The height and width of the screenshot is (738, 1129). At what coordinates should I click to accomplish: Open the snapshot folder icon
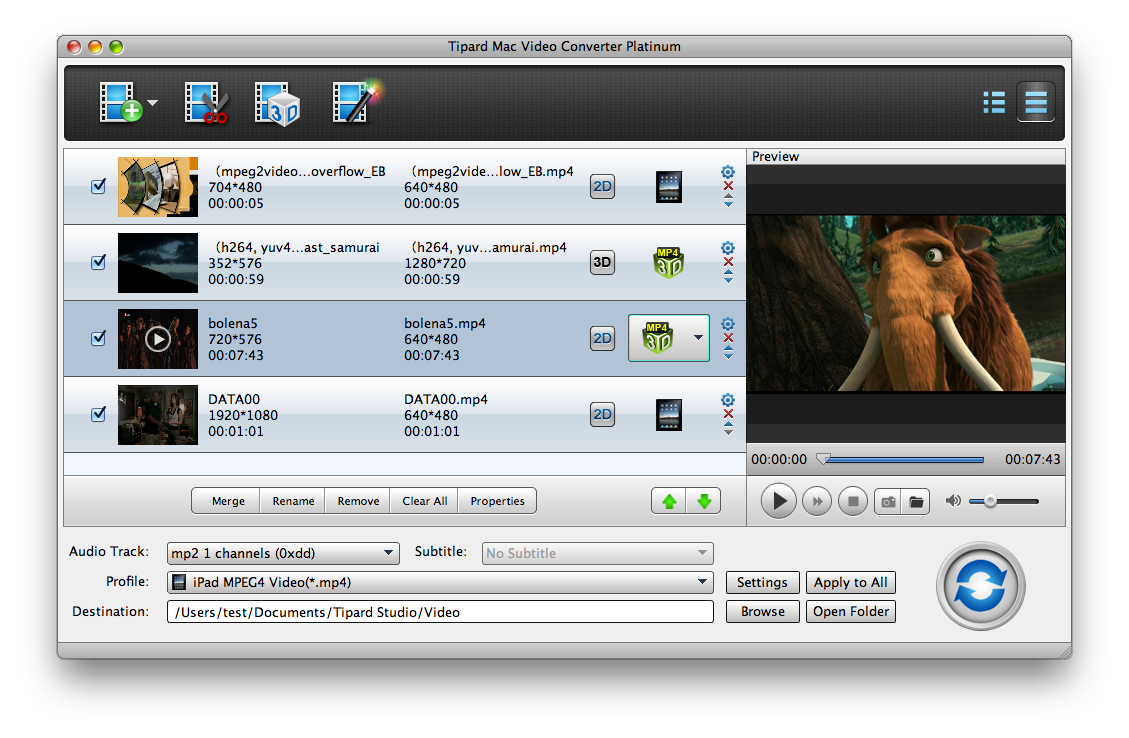[x=916, y=502]
